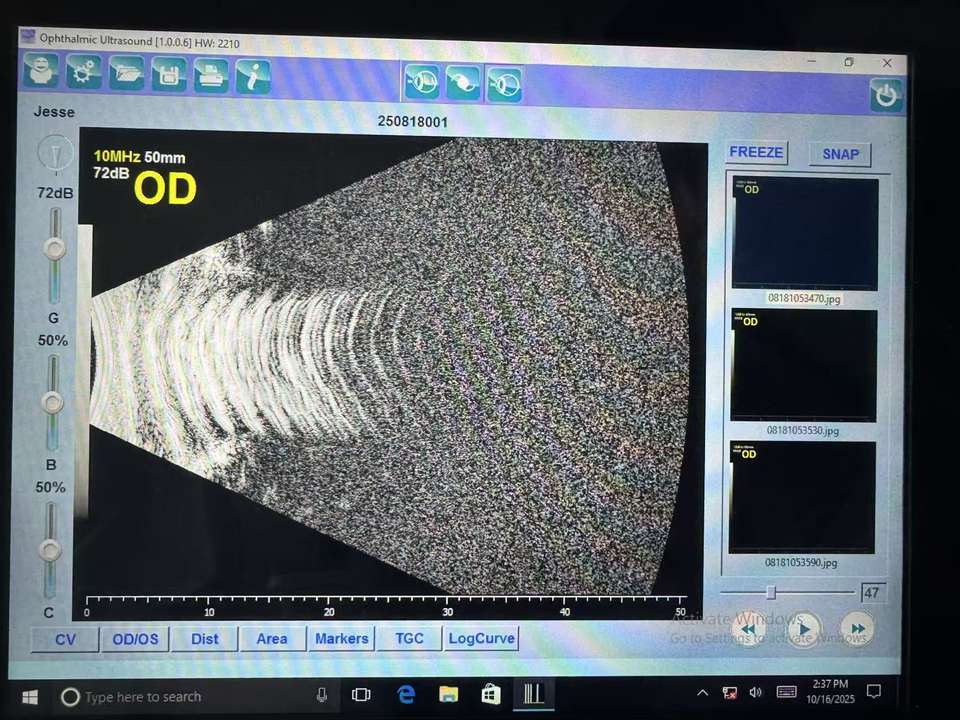Open the patient info icon in toolbar
This screenshot has width=960, height=720.
tap(42, 72)
